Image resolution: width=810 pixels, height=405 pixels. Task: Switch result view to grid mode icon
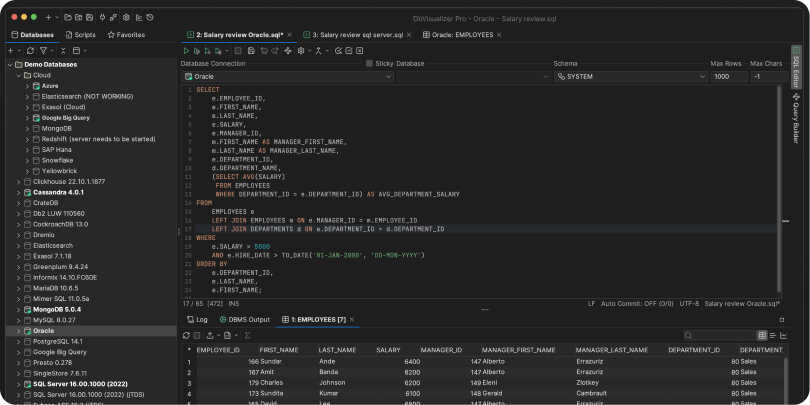pyautogui.click(x=762, y=335)
